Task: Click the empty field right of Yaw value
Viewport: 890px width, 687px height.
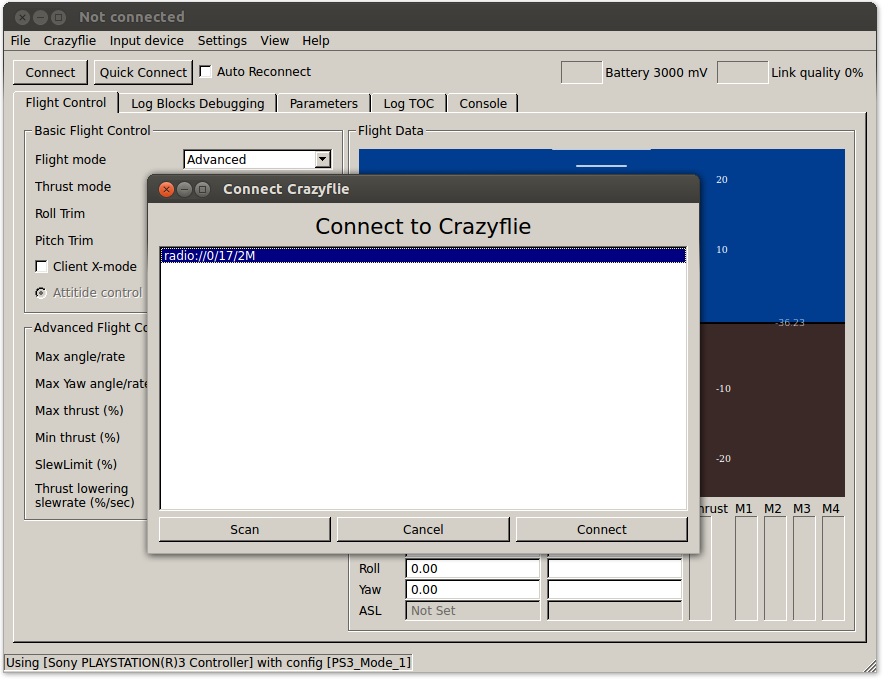Action: 615,590
